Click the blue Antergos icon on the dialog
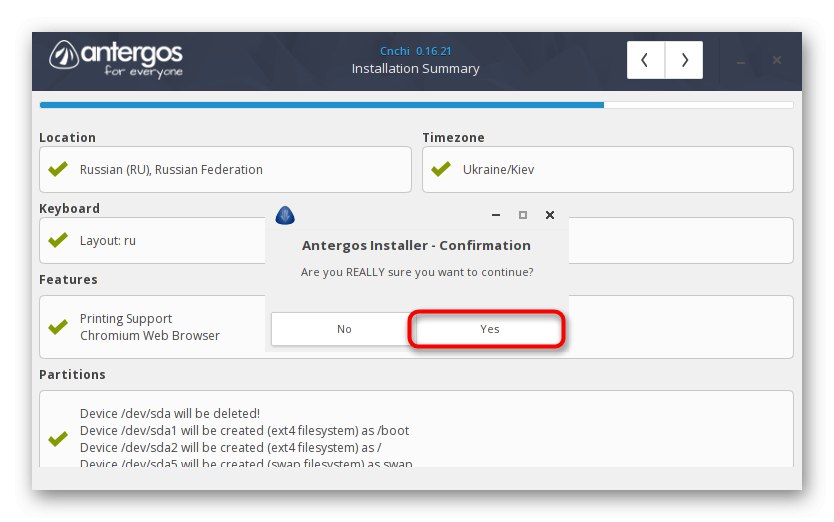This screenshot has height=522, width=834. 285,215
